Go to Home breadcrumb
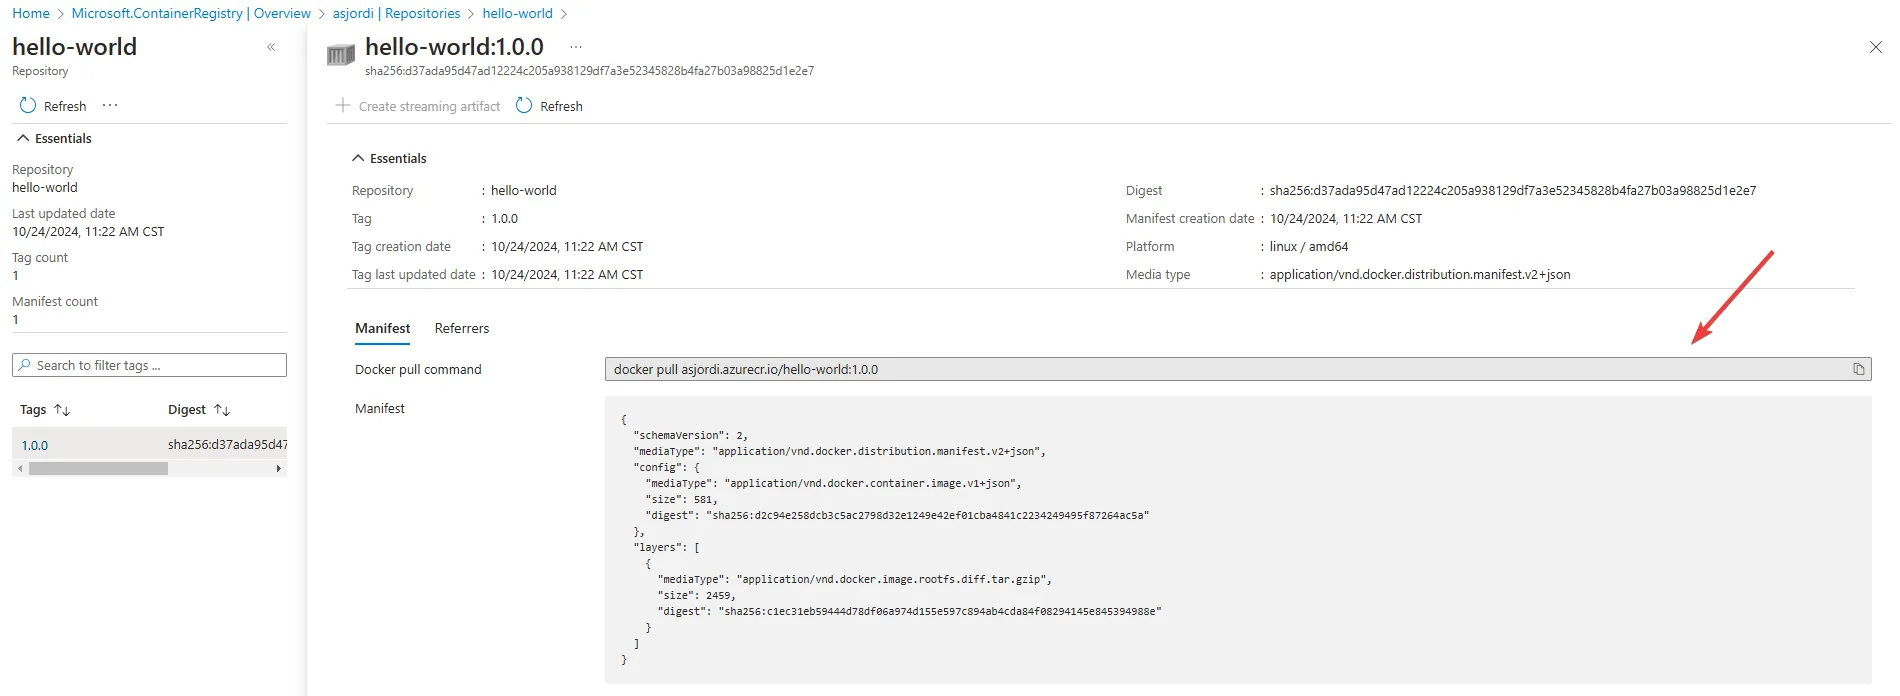The width and height of the screenshot is (1900, 696). click(x=31, y=13)
